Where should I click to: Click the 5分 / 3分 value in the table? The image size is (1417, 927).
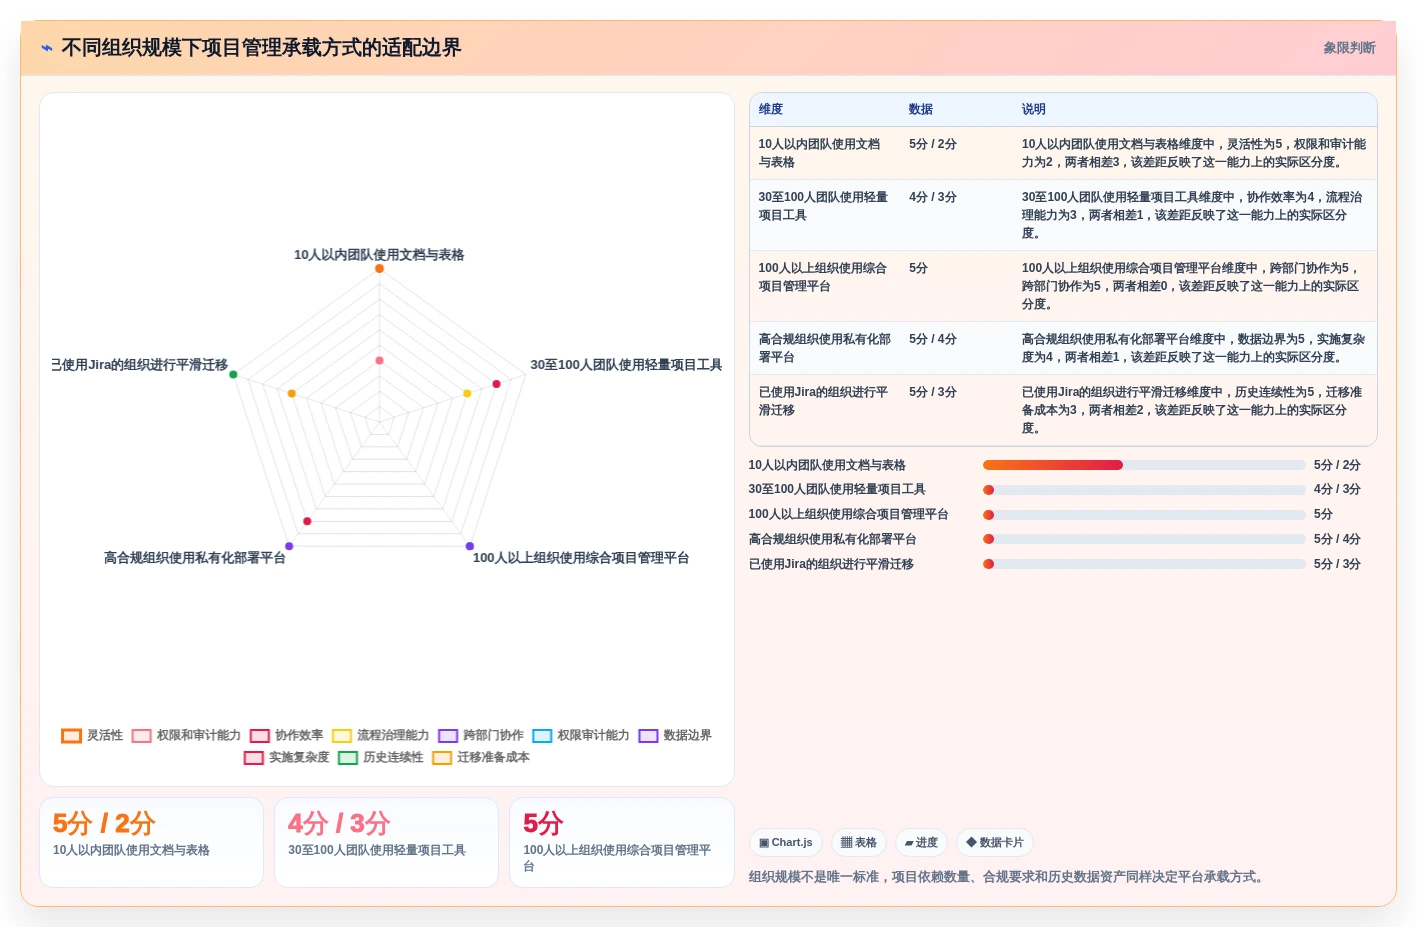[933, 392]
